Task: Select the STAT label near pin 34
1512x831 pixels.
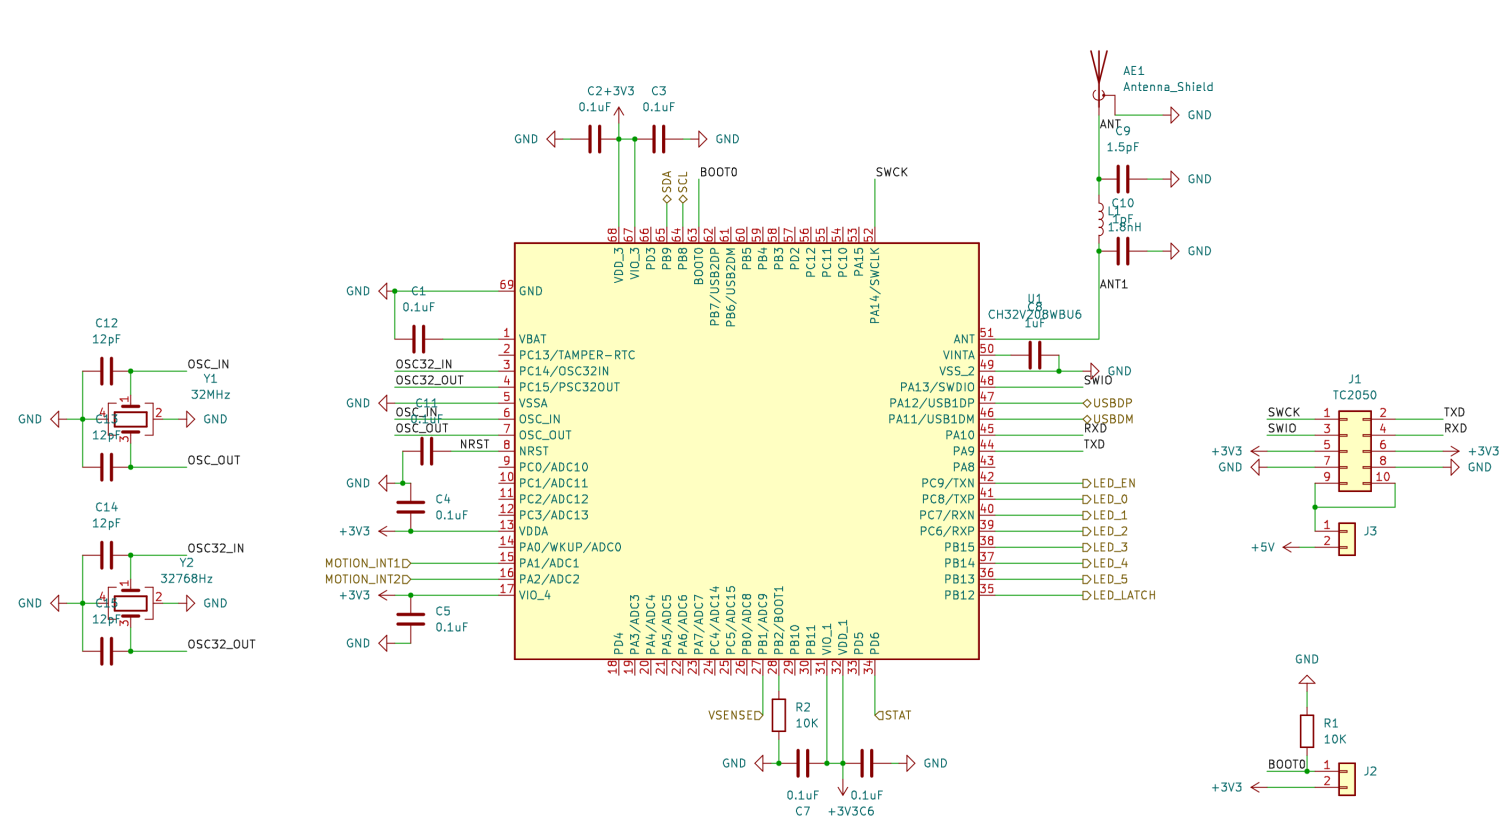Action: click(x=895, y=716)
